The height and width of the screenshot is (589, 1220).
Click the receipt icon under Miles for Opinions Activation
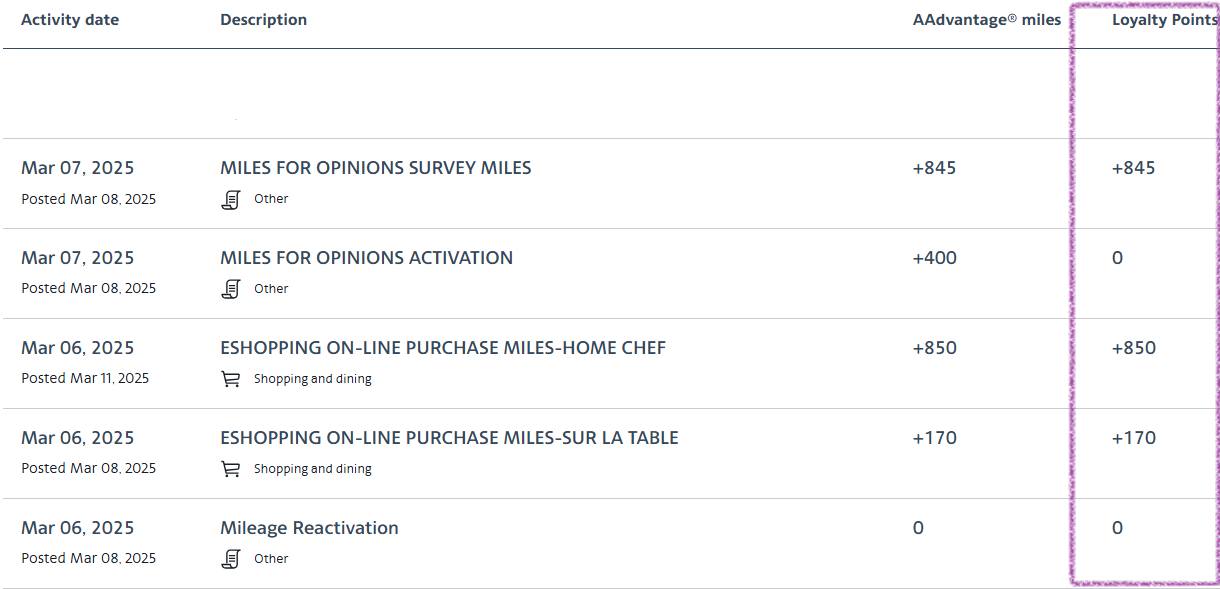(231, 289)
